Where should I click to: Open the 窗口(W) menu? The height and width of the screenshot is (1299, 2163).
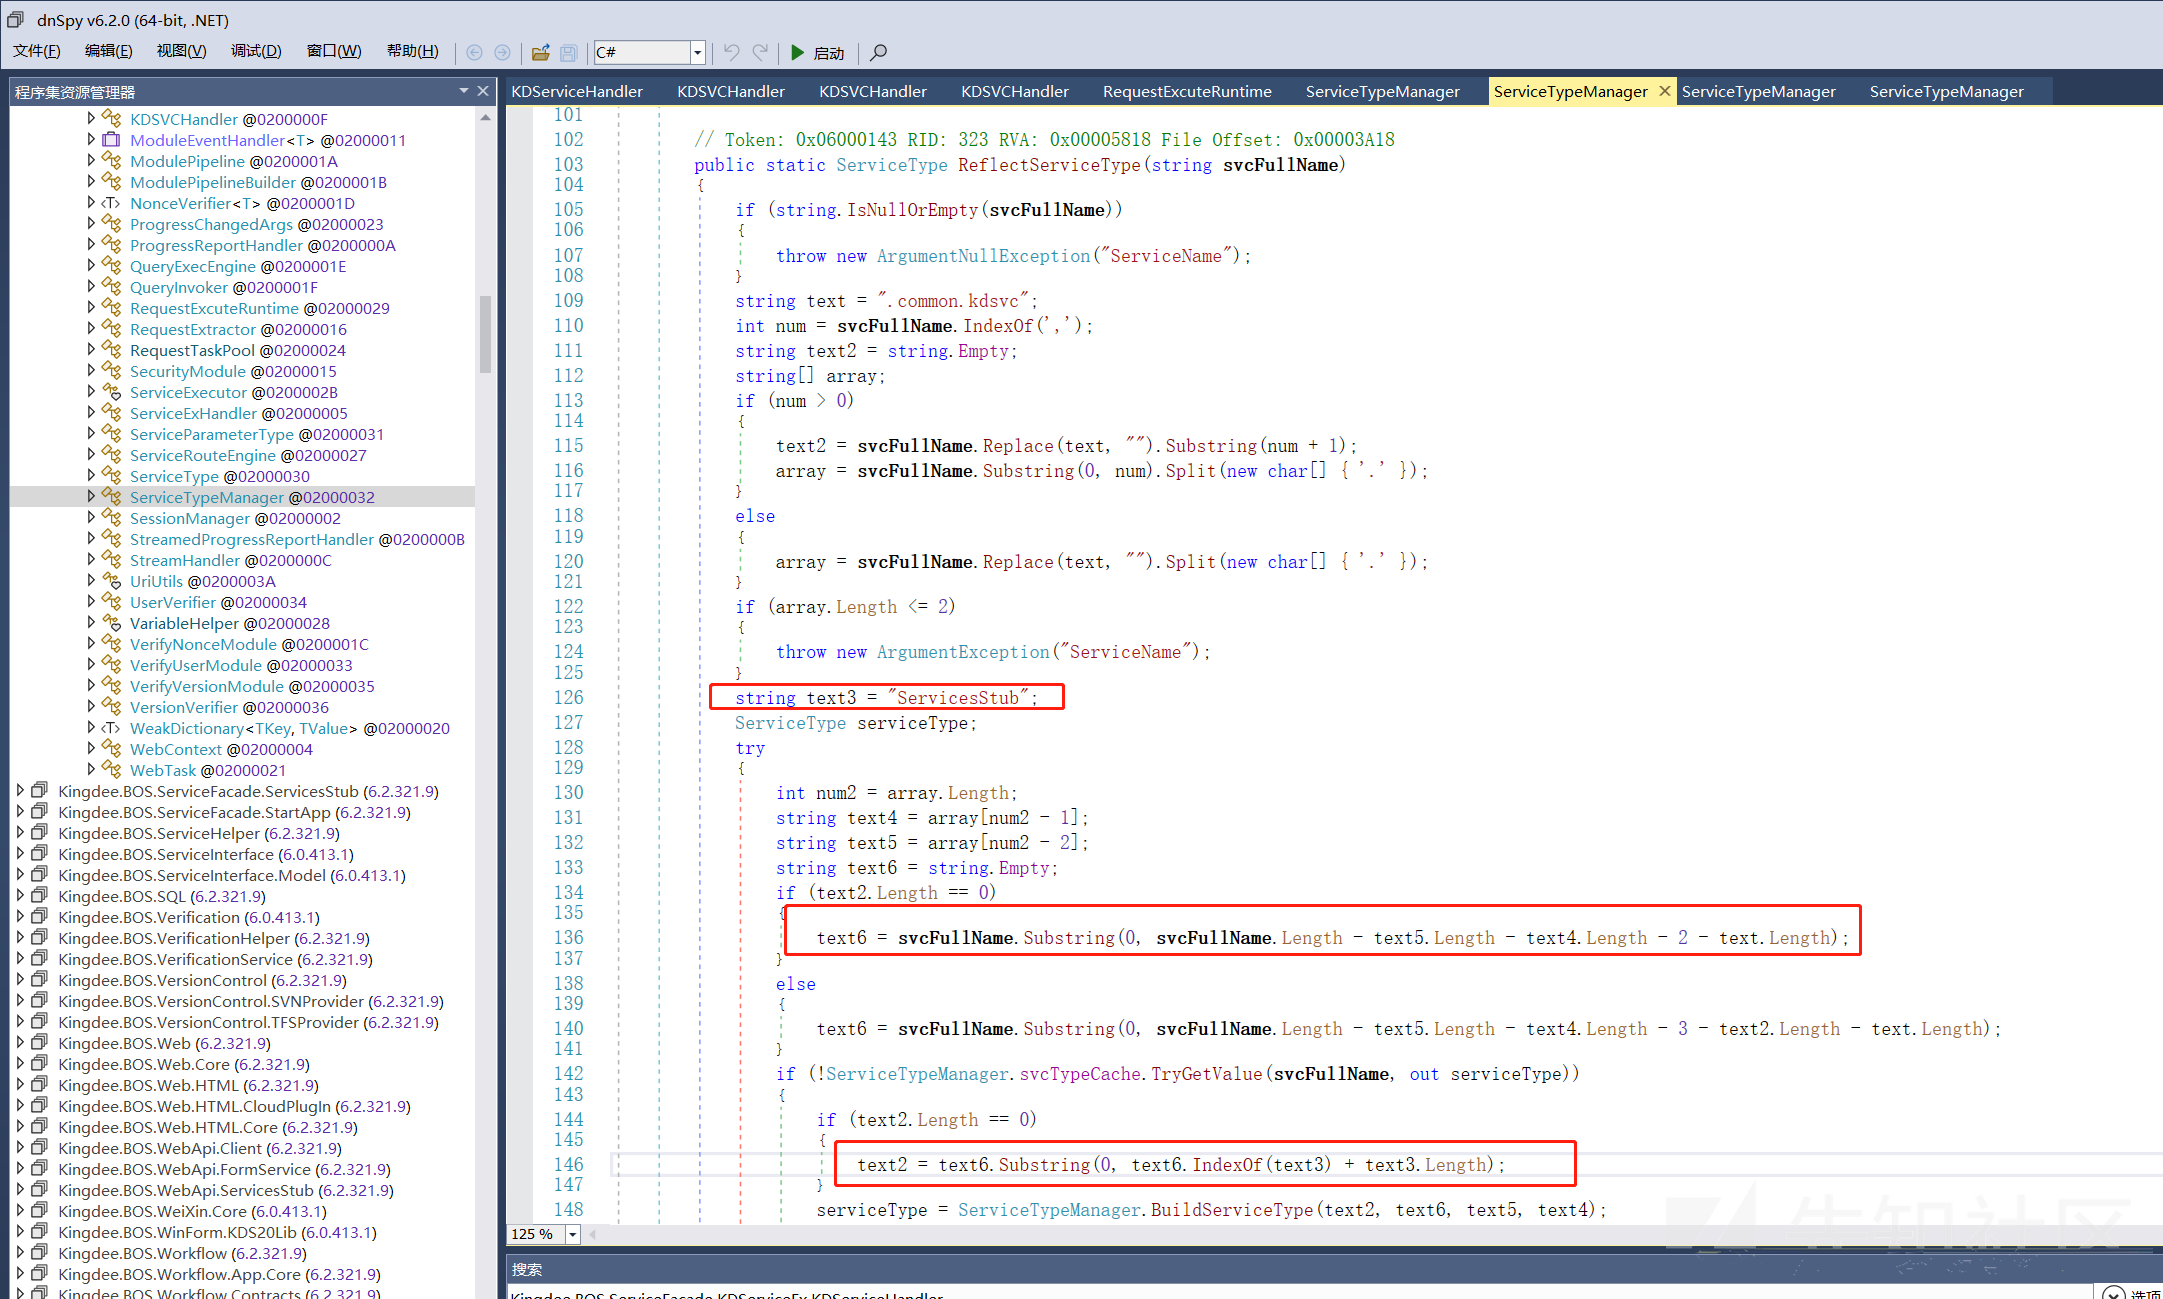point(334,51)
